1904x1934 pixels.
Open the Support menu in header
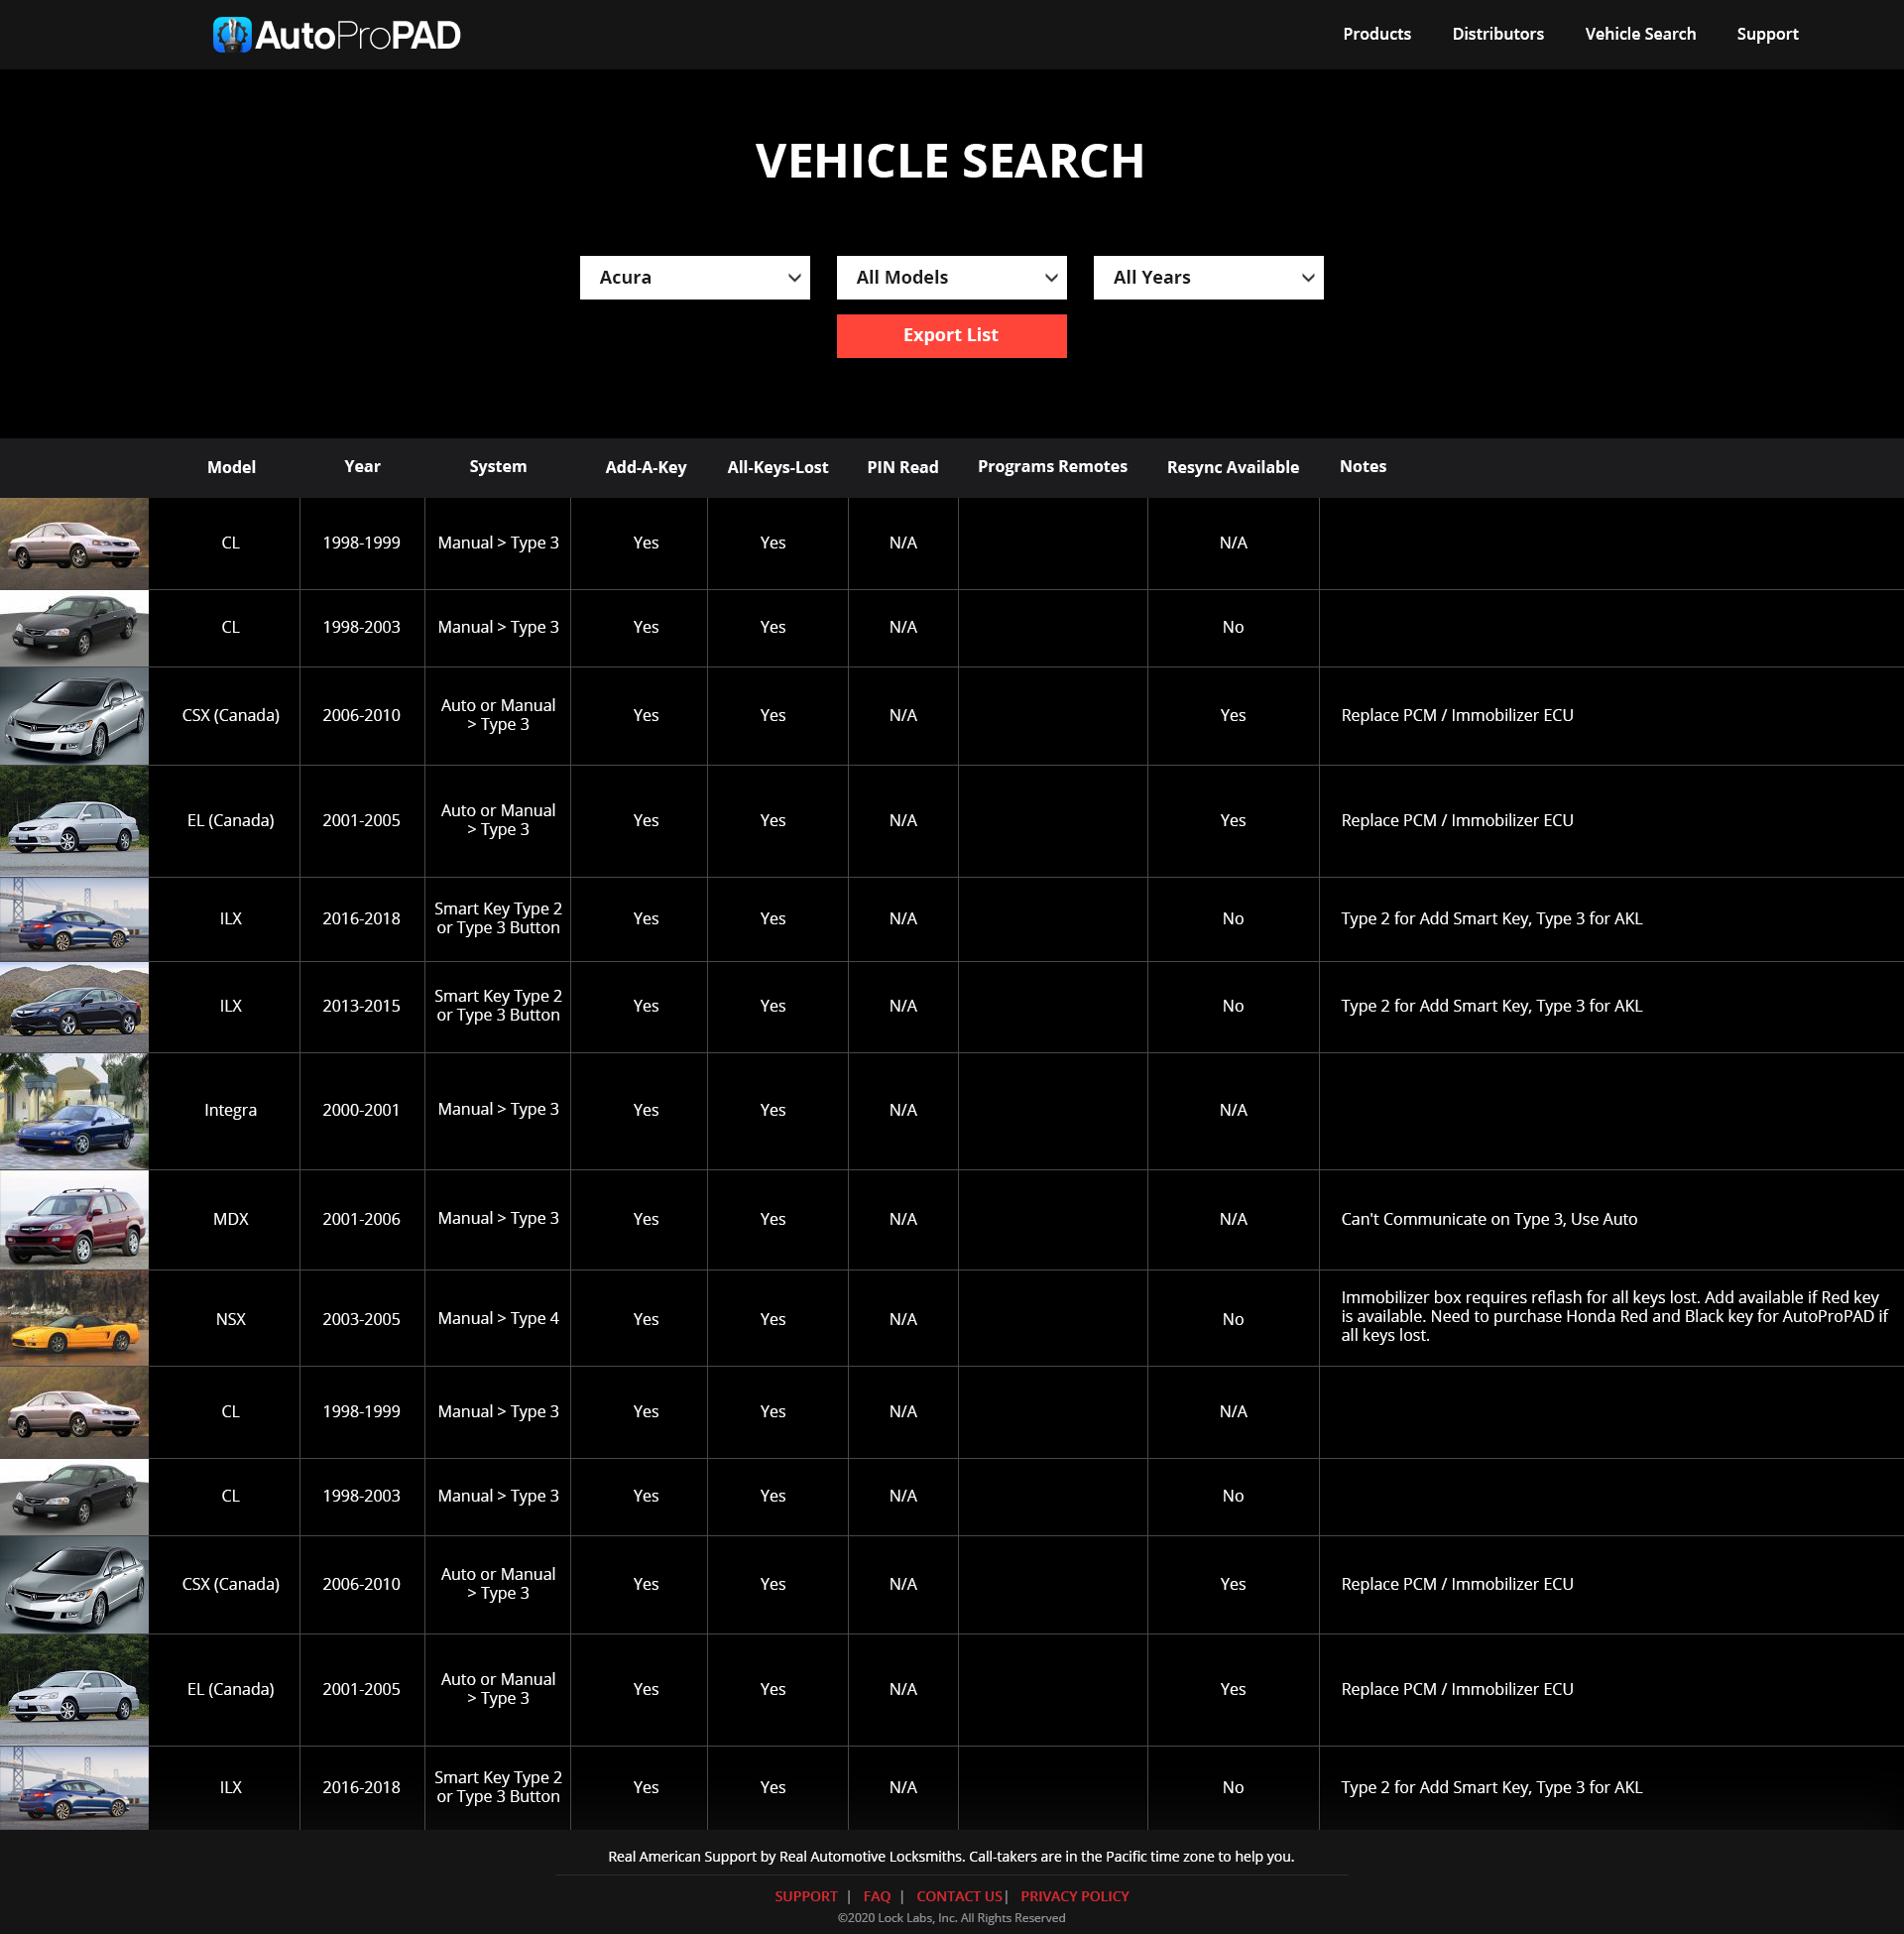[1766, 34]
